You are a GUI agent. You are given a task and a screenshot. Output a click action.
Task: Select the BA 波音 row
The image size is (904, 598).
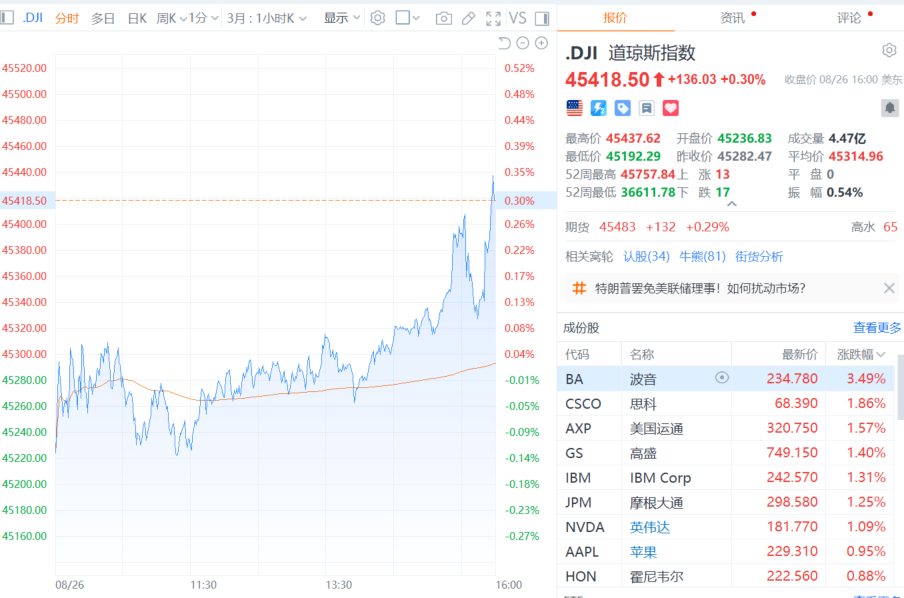(x=726, y=378)
